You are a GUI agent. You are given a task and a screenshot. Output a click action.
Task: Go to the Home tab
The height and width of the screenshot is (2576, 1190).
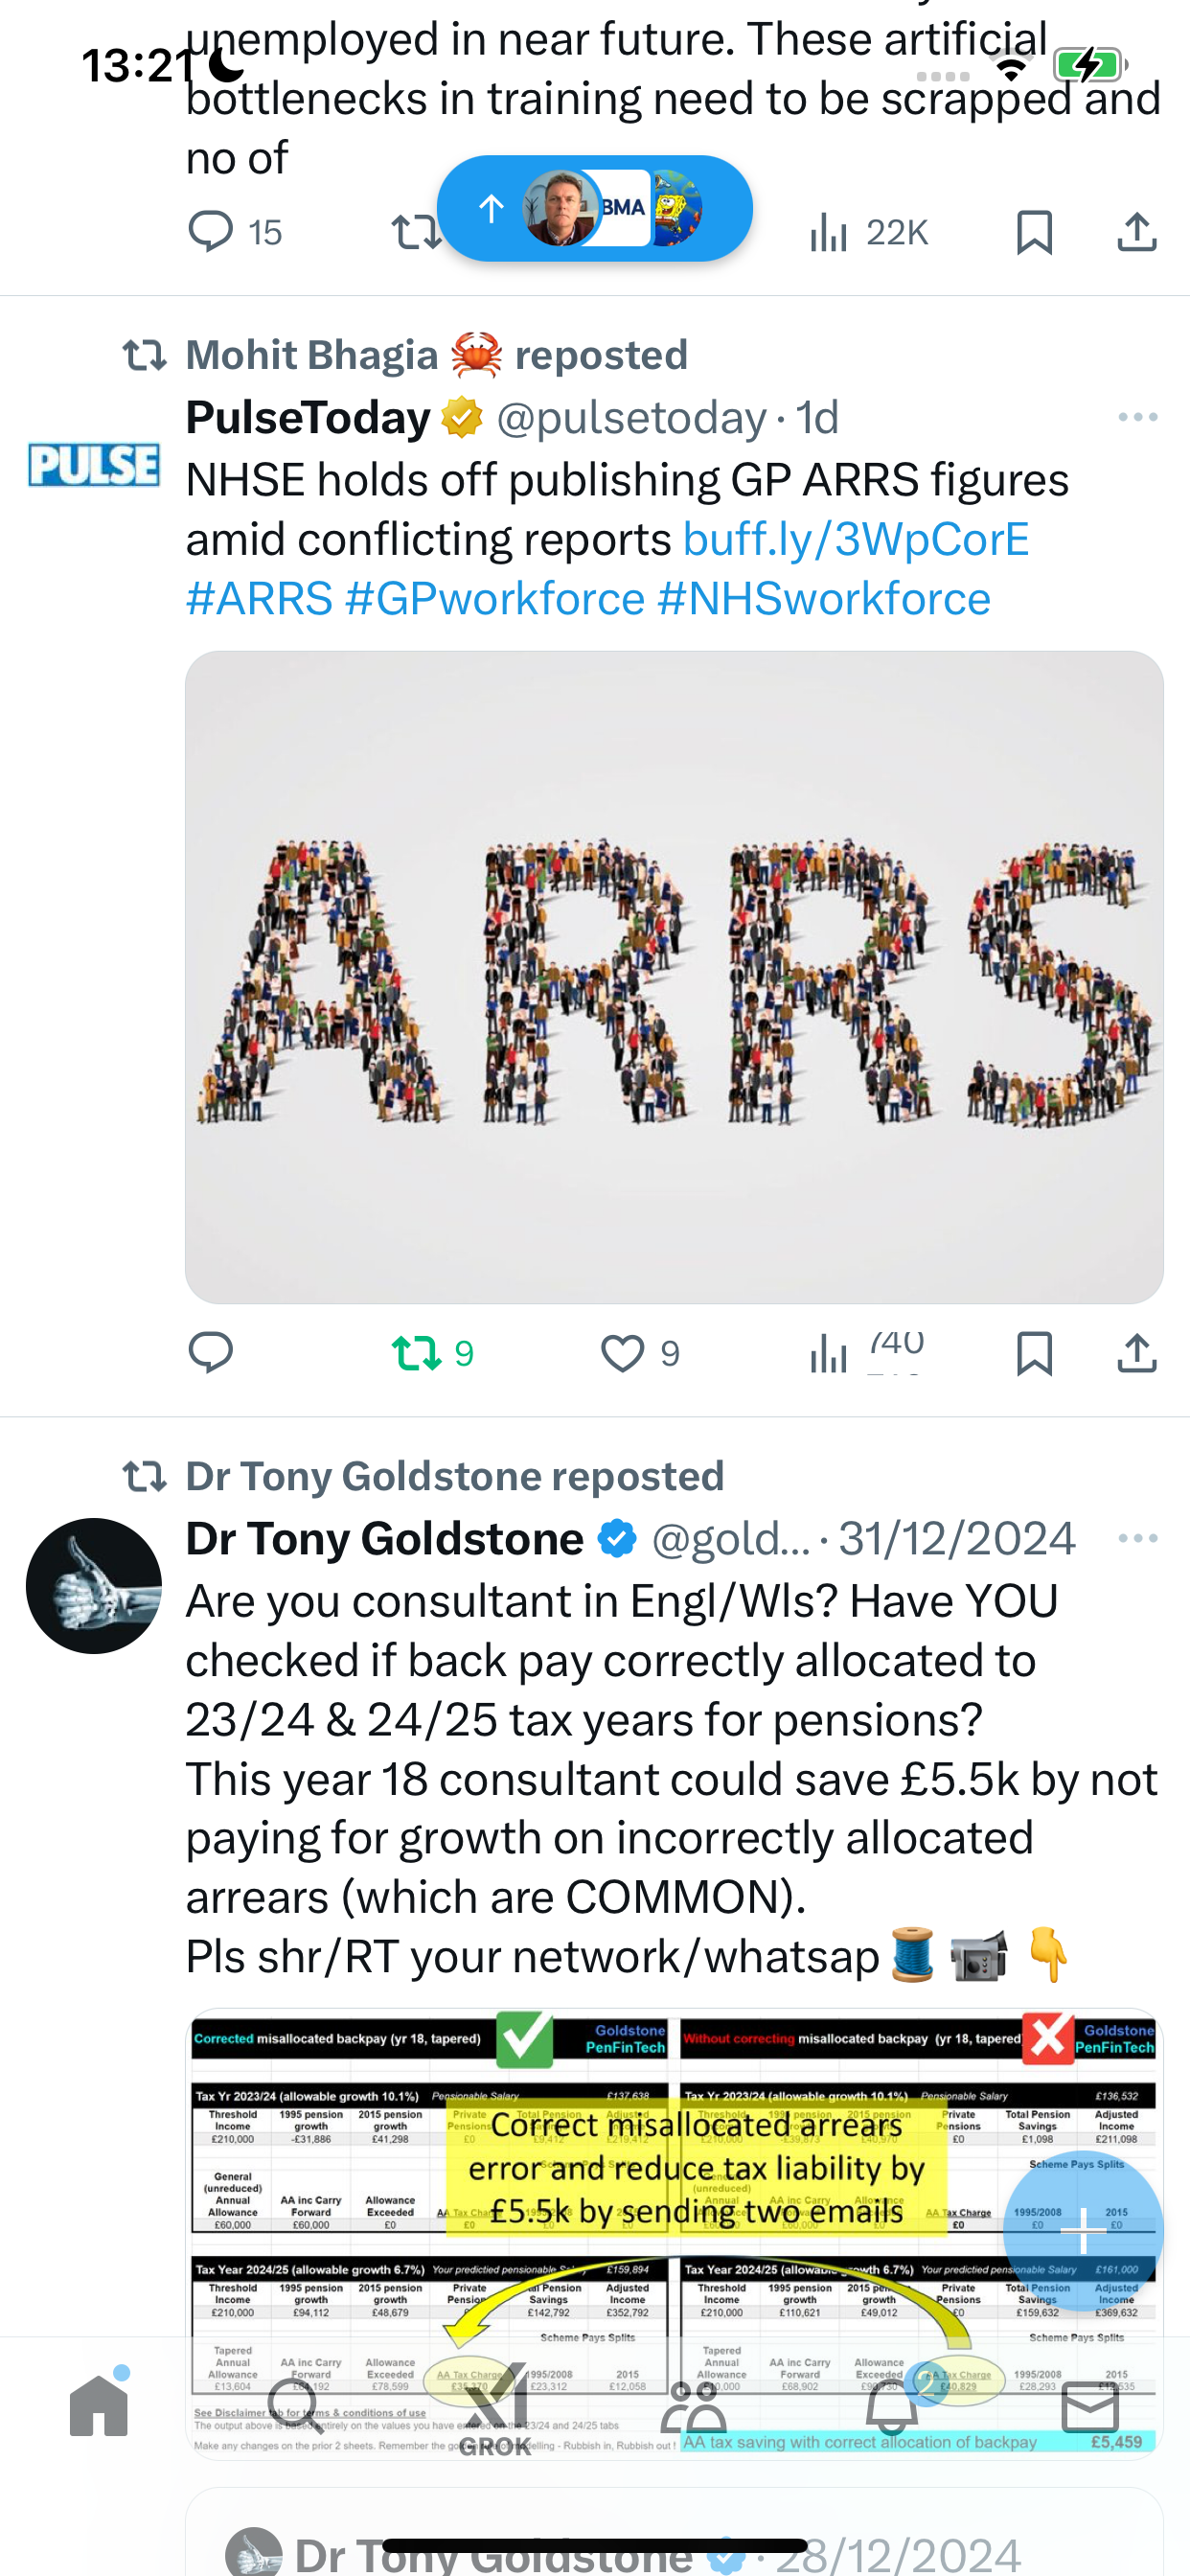pos(99,2406)
